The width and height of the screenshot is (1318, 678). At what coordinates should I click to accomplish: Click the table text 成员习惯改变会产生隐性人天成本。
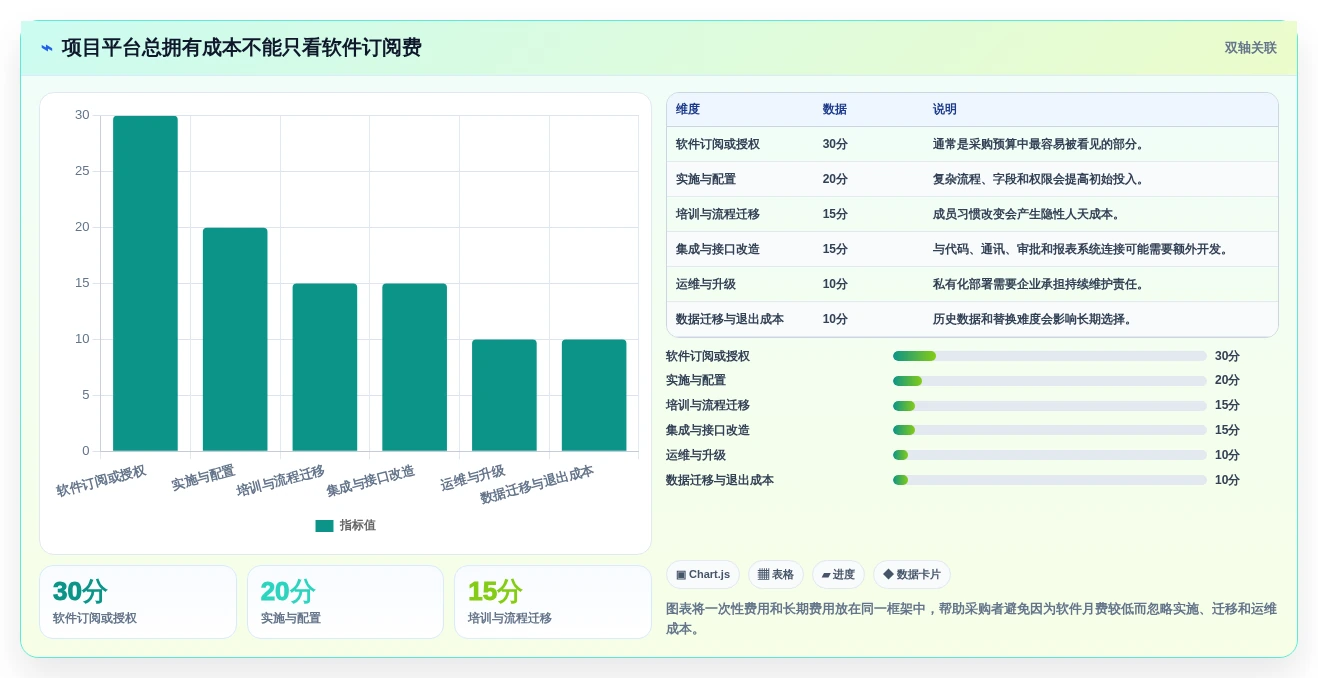coord(1029,214)
